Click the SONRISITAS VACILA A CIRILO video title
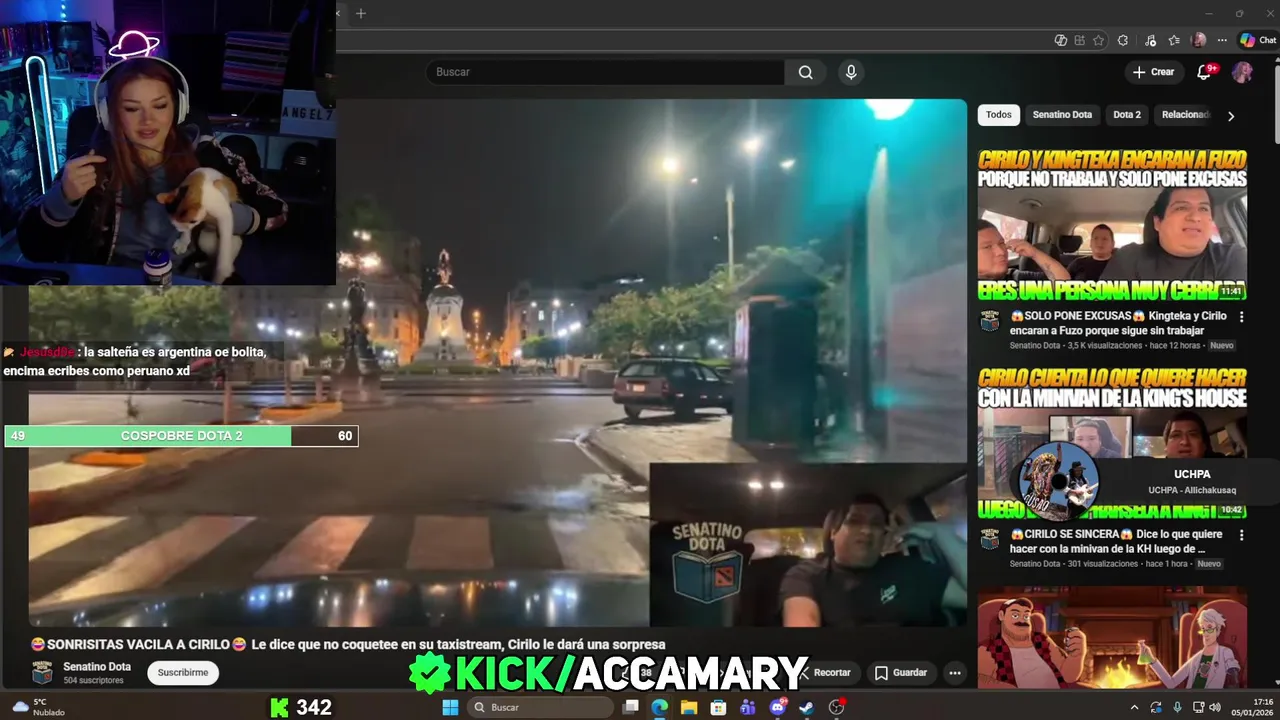This screenshot has height=720, width=1280. click(x=348, y=644)
